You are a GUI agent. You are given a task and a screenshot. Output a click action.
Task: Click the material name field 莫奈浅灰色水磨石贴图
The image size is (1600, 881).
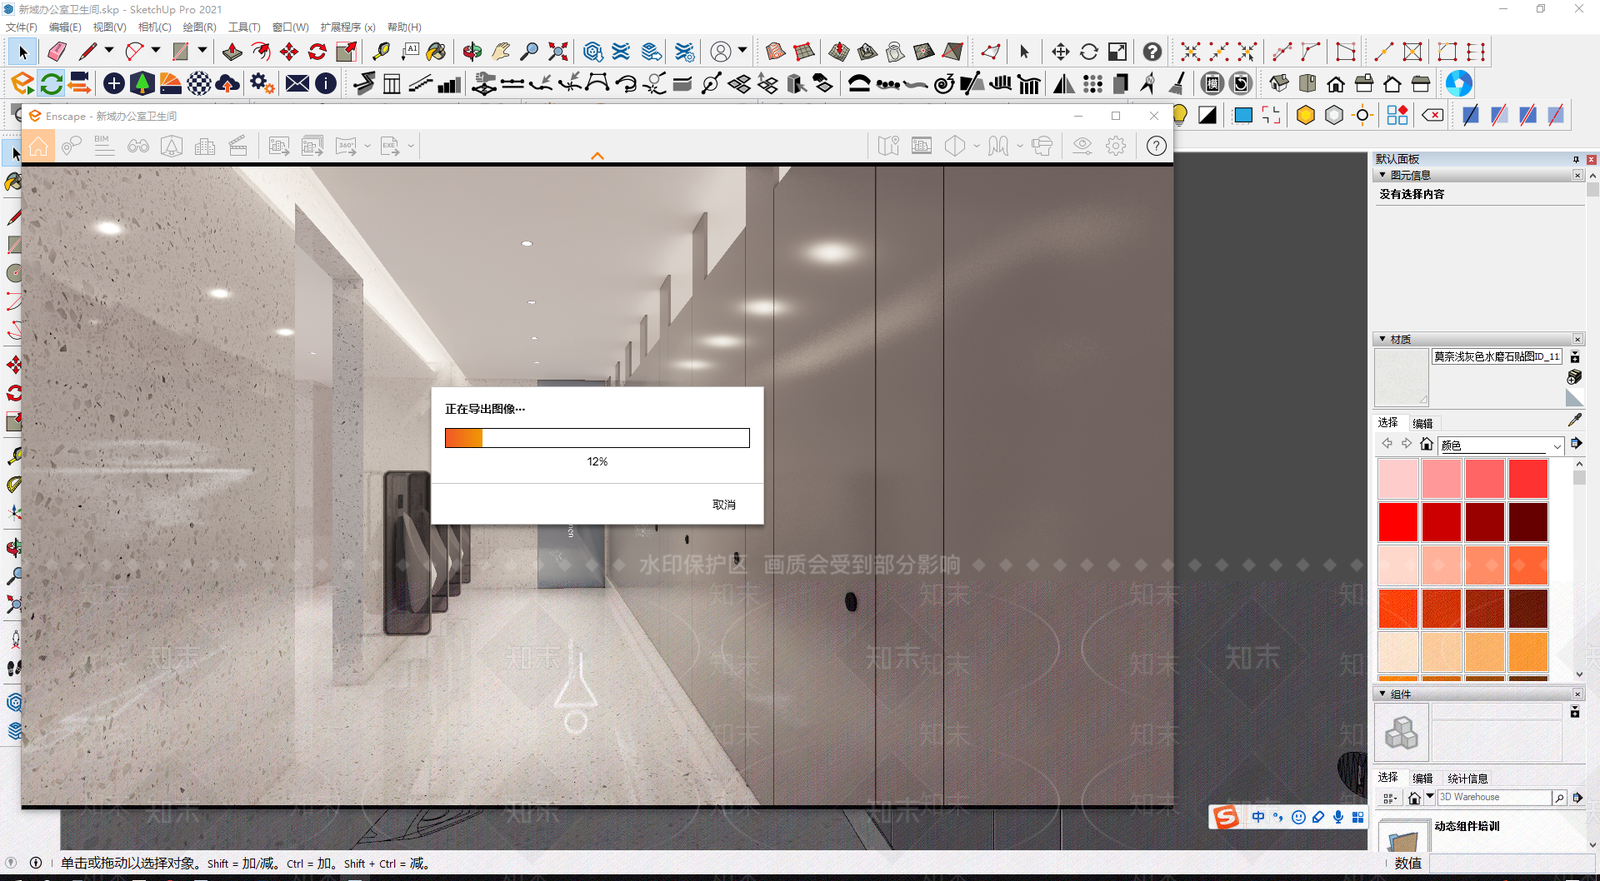tap(1496, 356)
